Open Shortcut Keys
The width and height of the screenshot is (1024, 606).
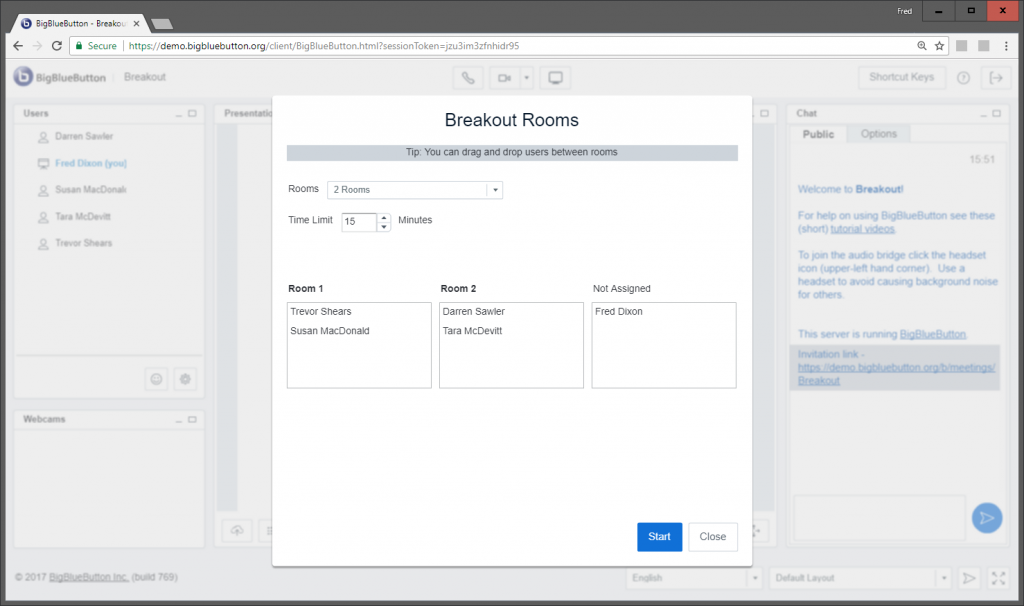(x=901, y=77)
